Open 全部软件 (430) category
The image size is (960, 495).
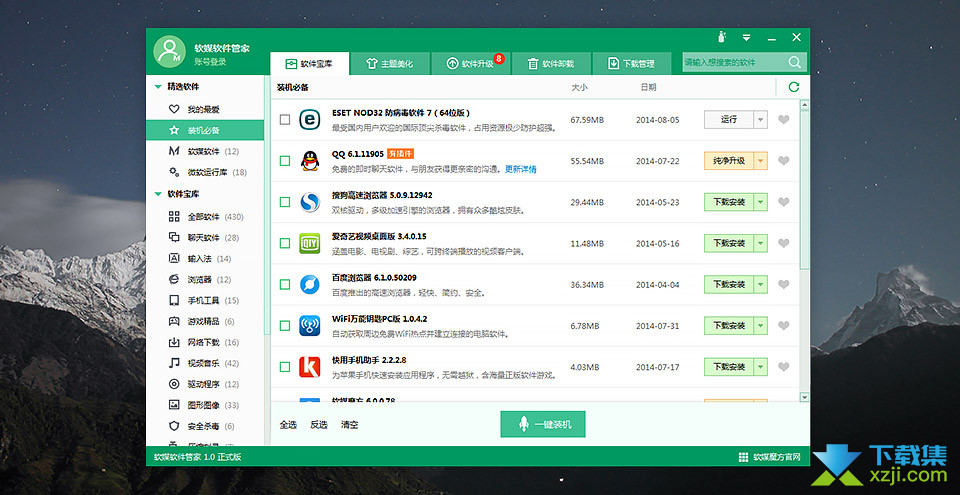204,217
